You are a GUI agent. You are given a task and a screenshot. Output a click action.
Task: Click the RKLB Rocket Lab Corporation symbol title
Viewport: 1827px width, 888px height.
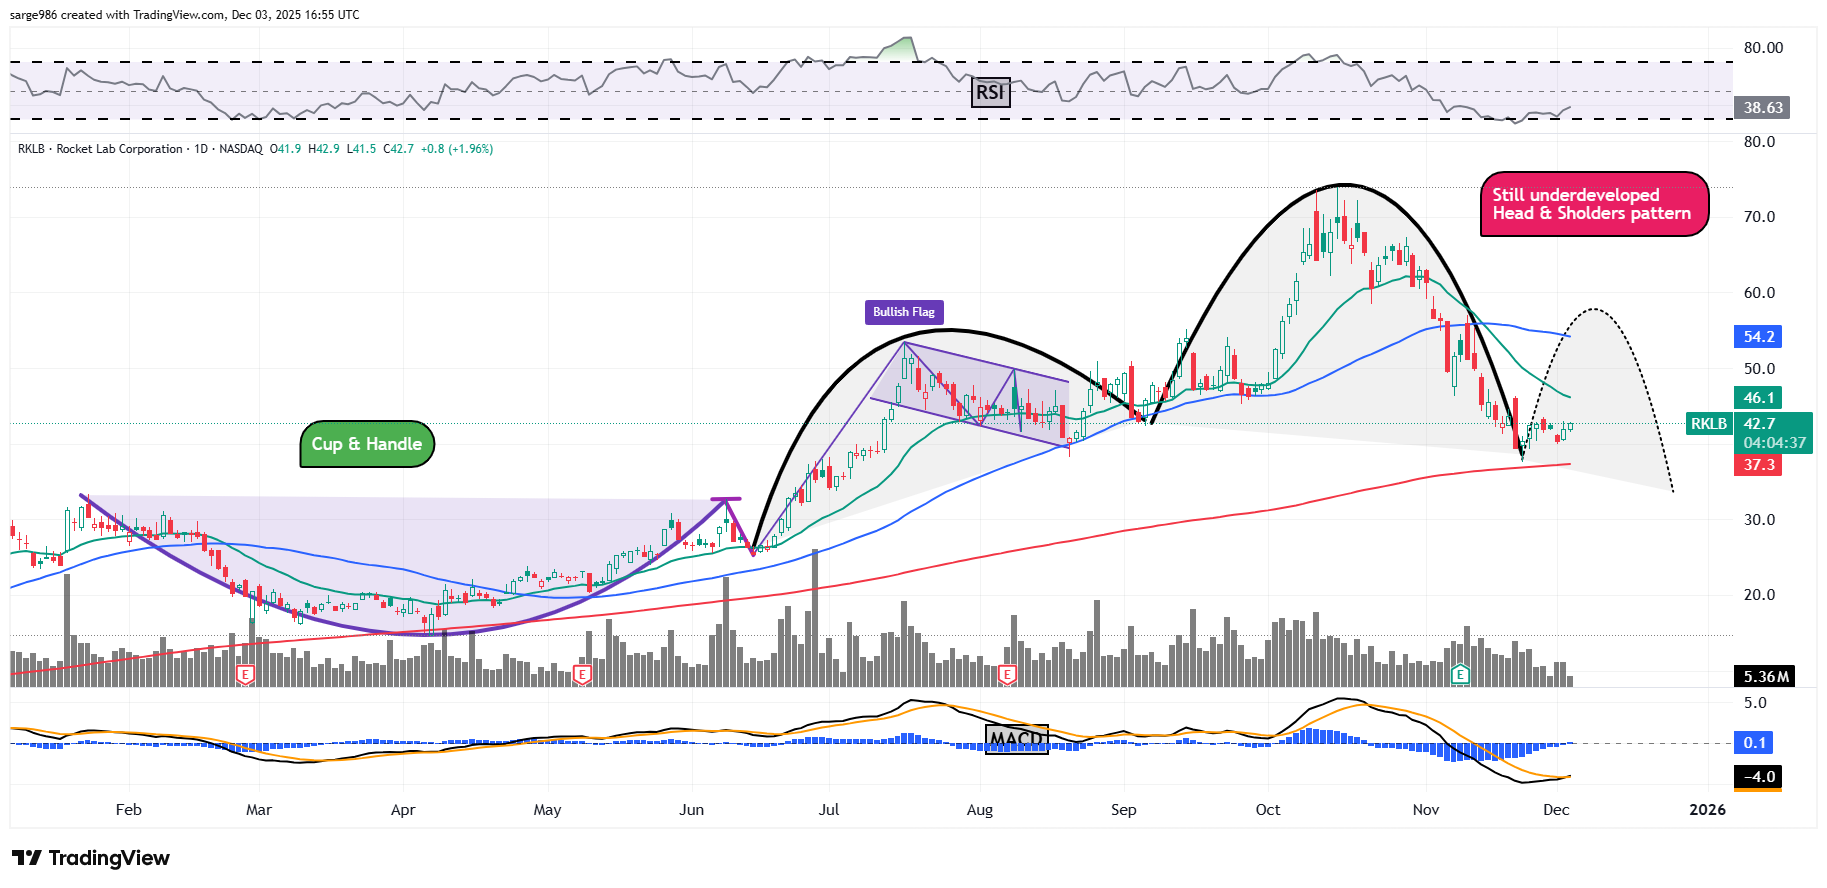click(140, 149)
